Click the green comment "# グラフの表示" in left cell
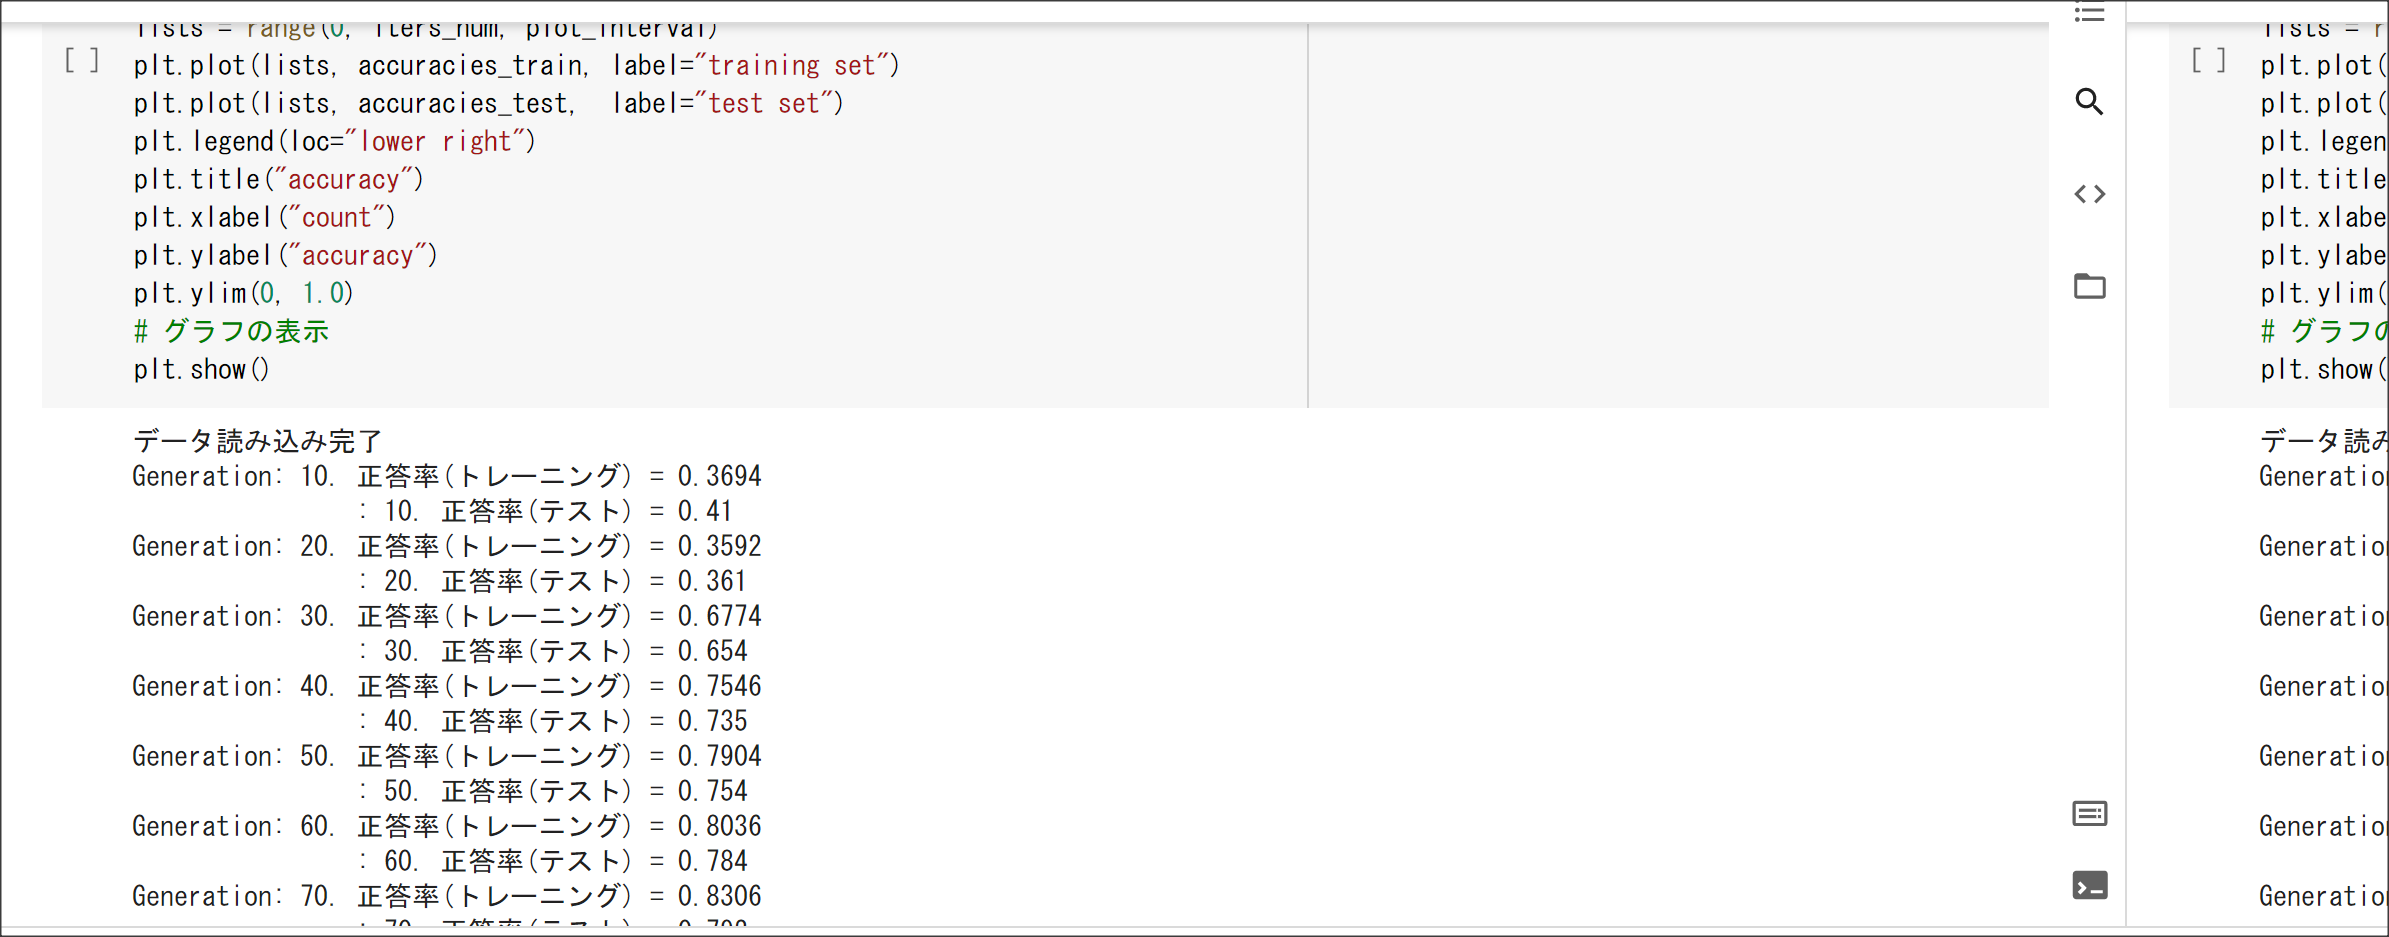This screenshot has width=2389, height=937. coord(231,332)
